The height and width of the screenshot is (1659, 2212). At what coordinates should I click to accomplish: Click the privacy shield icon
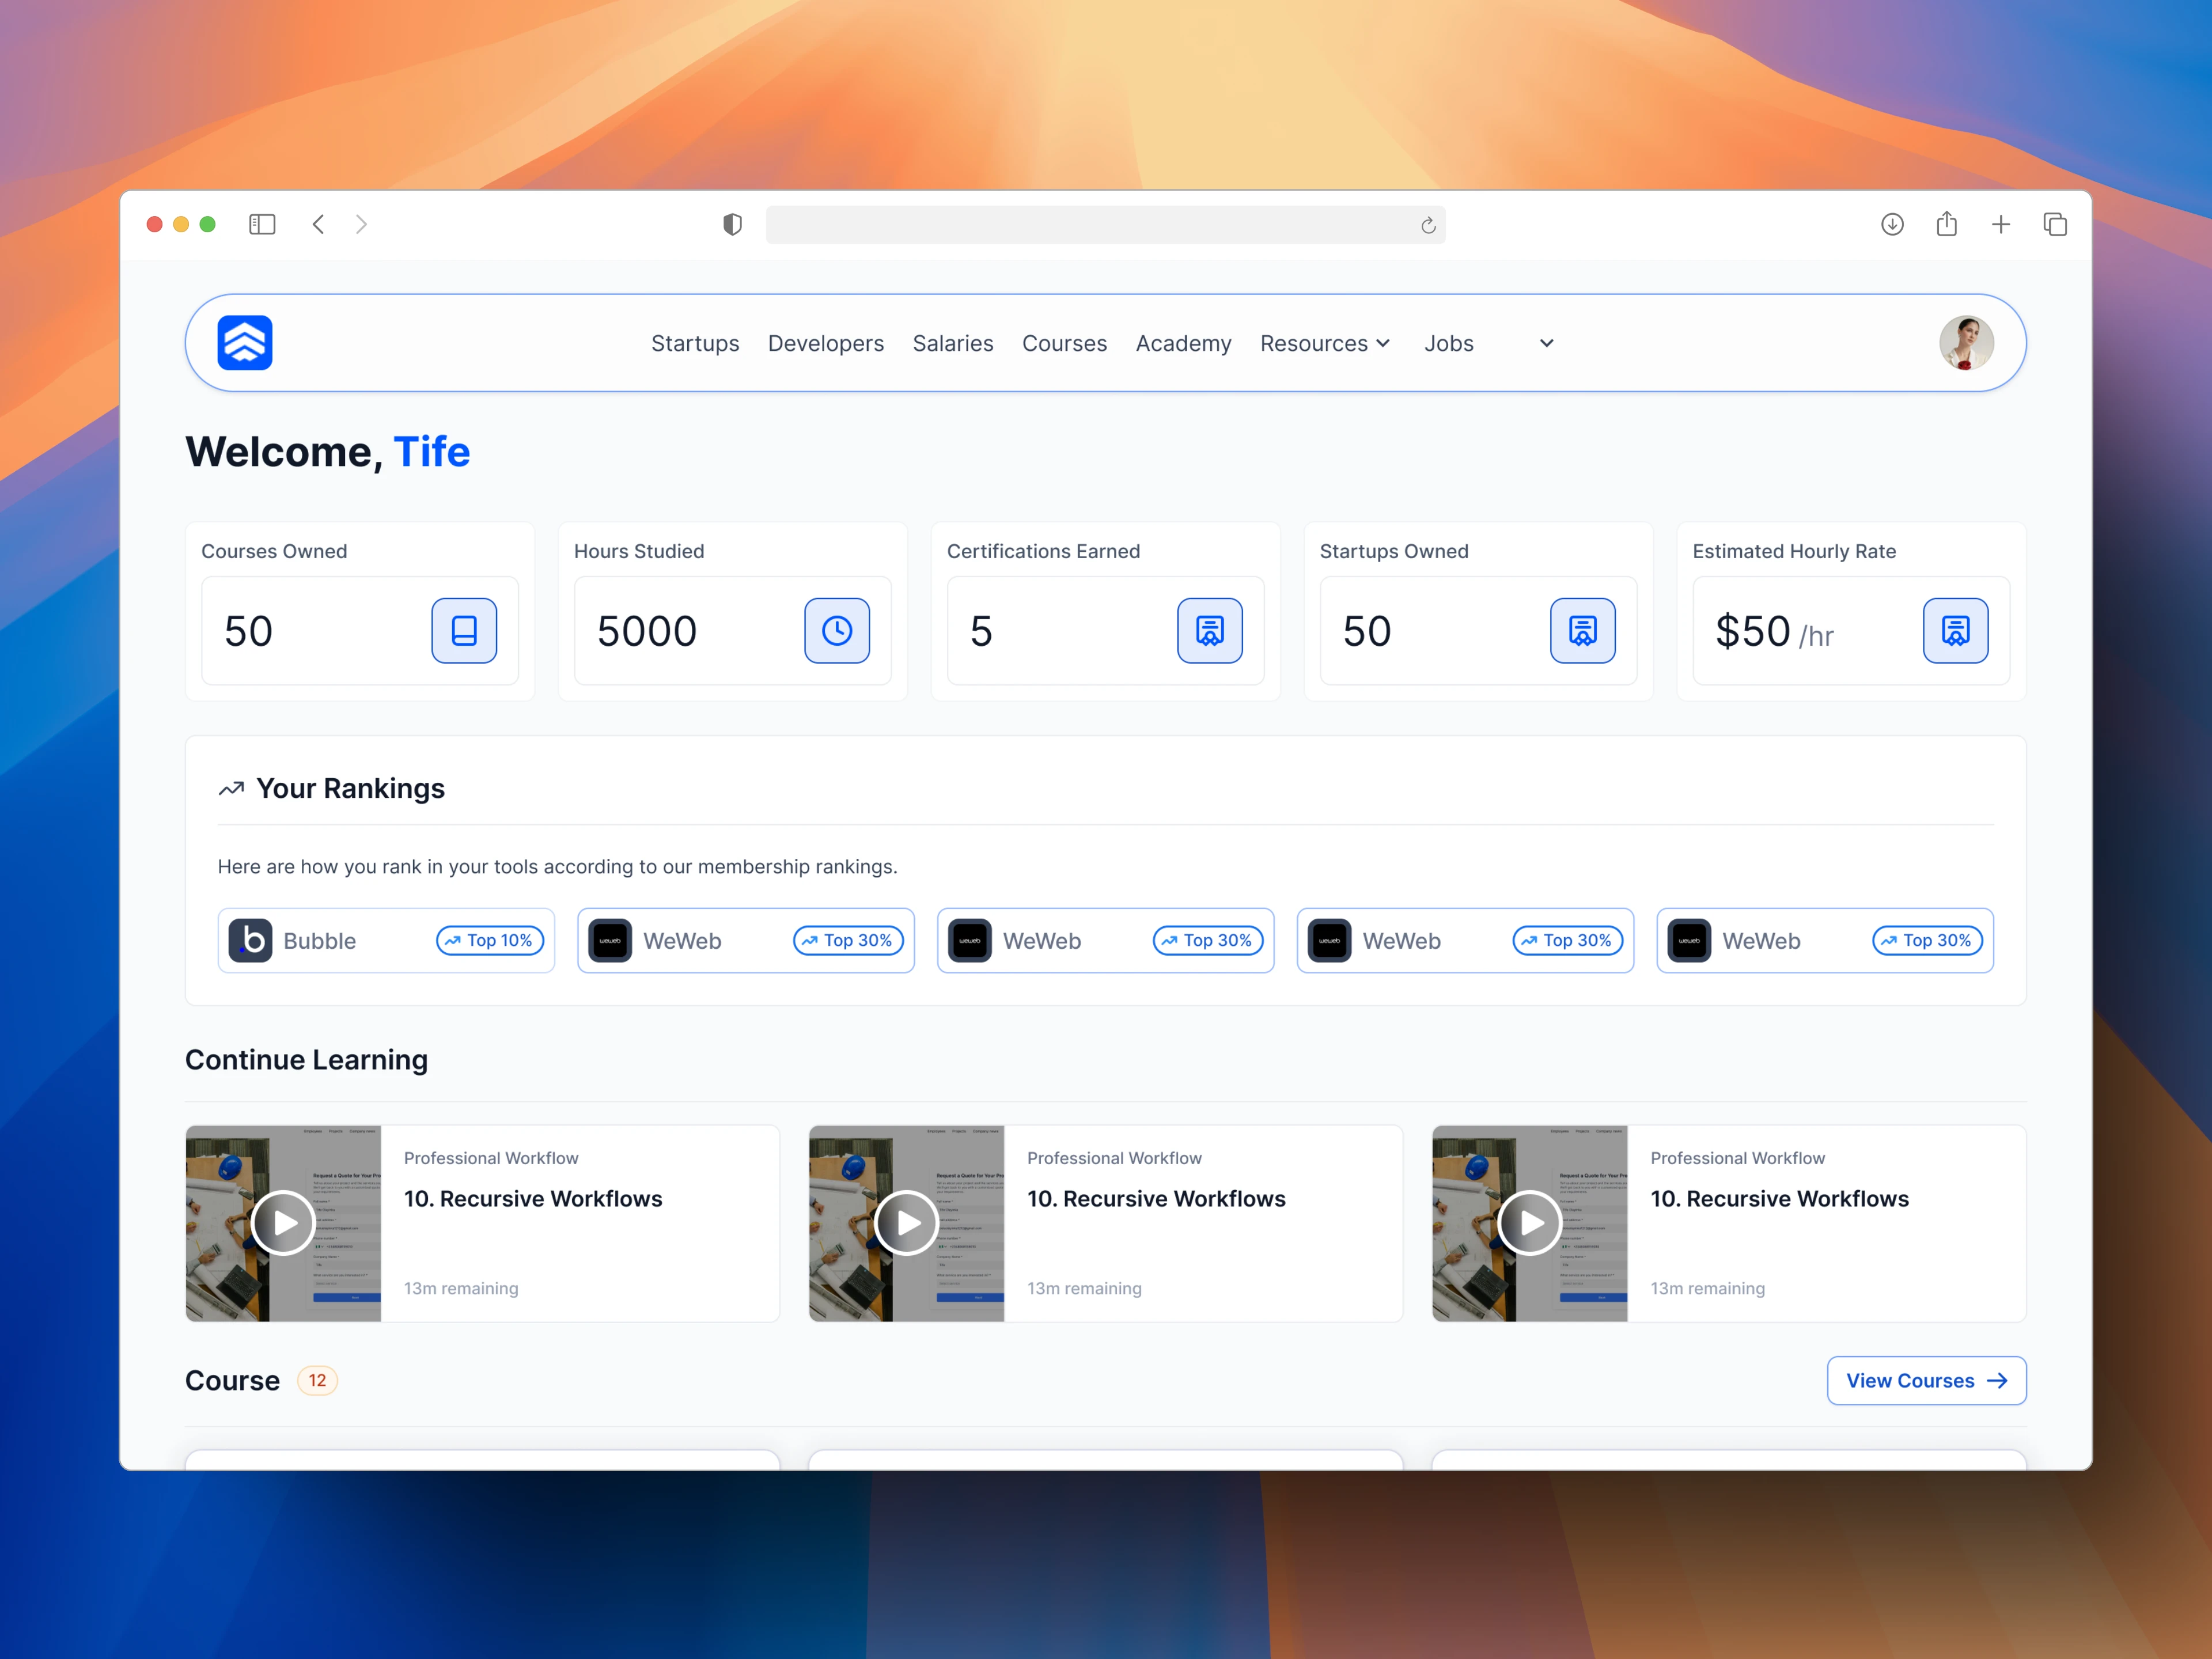pyautogui.click(x=732, y=224)
